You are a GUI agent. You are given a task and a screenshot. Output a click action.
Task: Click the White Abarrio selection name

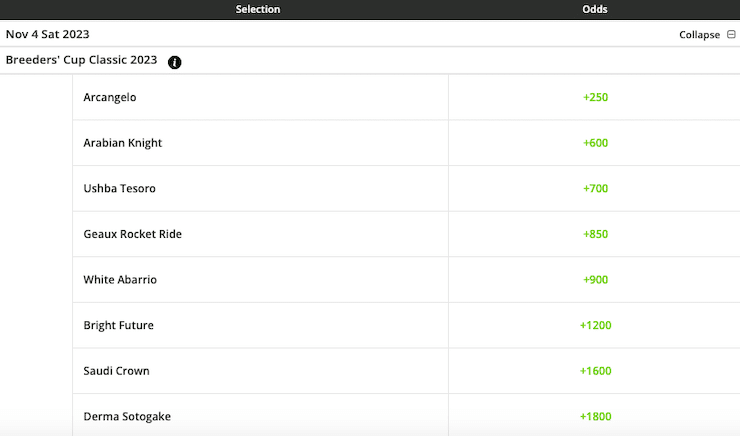(120, 280)
